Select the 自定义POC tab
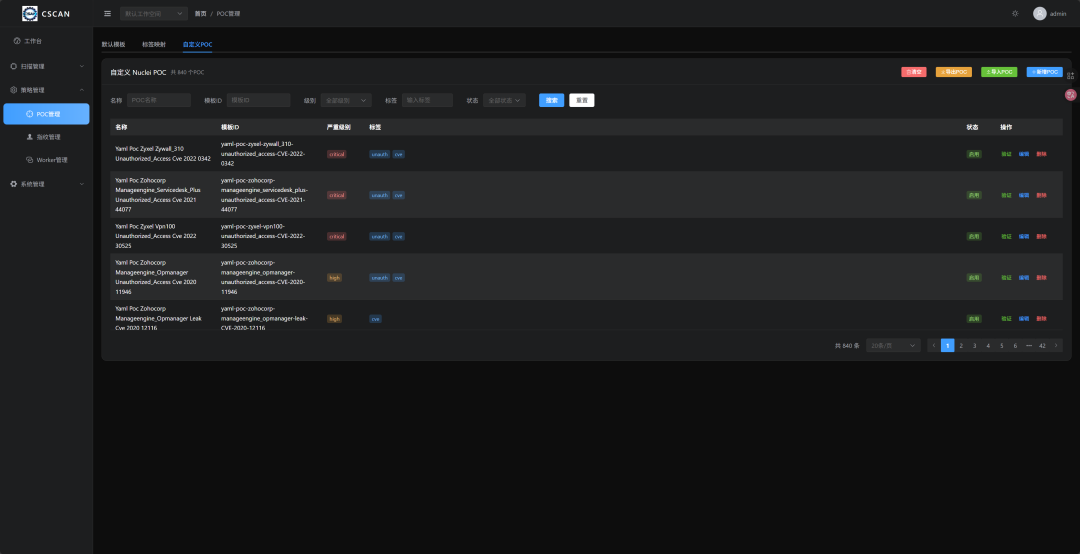 point(198,44)
